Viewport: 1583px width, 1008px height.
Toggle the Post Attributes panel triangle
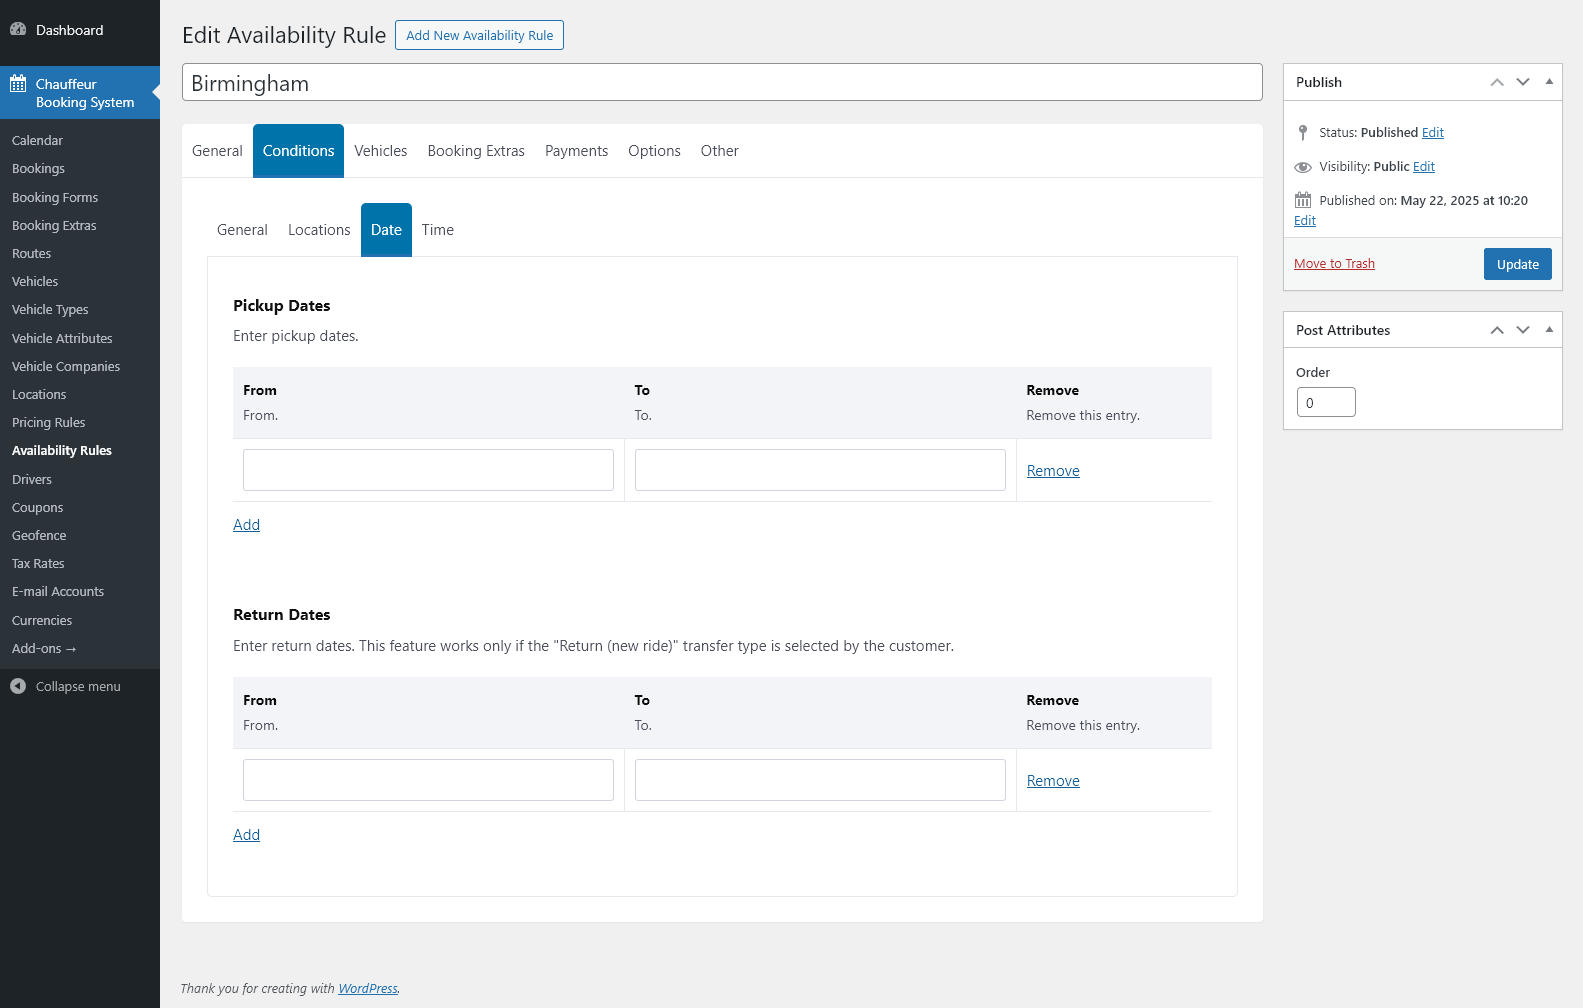1549,330
